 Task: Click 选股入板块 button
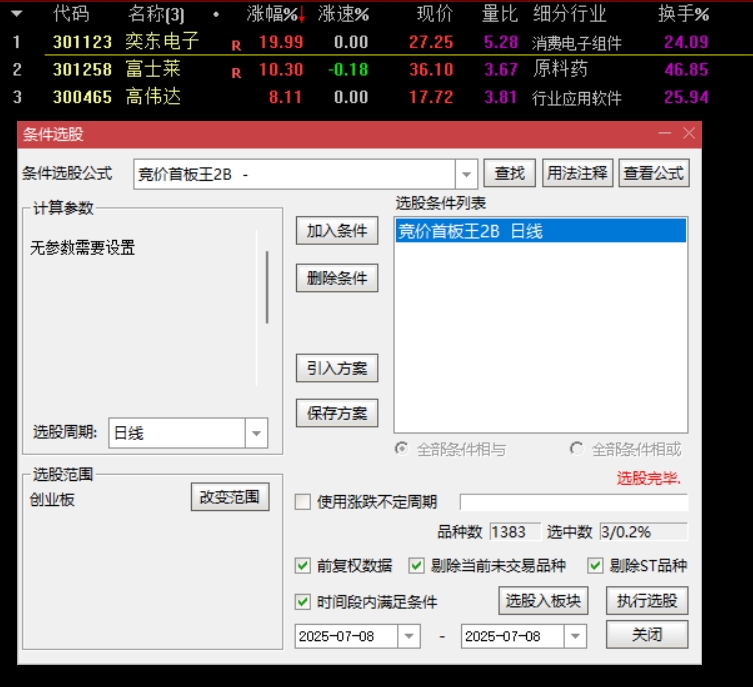coord(543,601)
